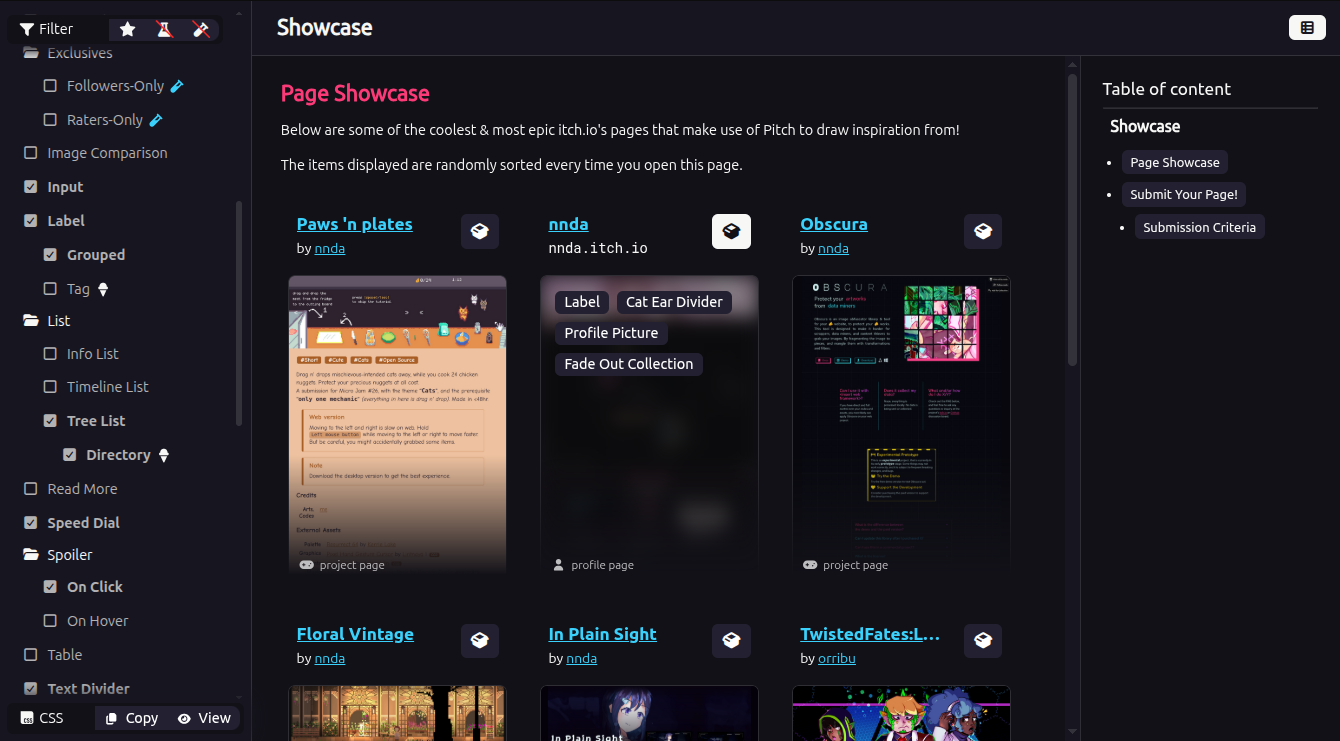Collapse the Exclusives folder

pyautogui.click(x=31, y=53)
